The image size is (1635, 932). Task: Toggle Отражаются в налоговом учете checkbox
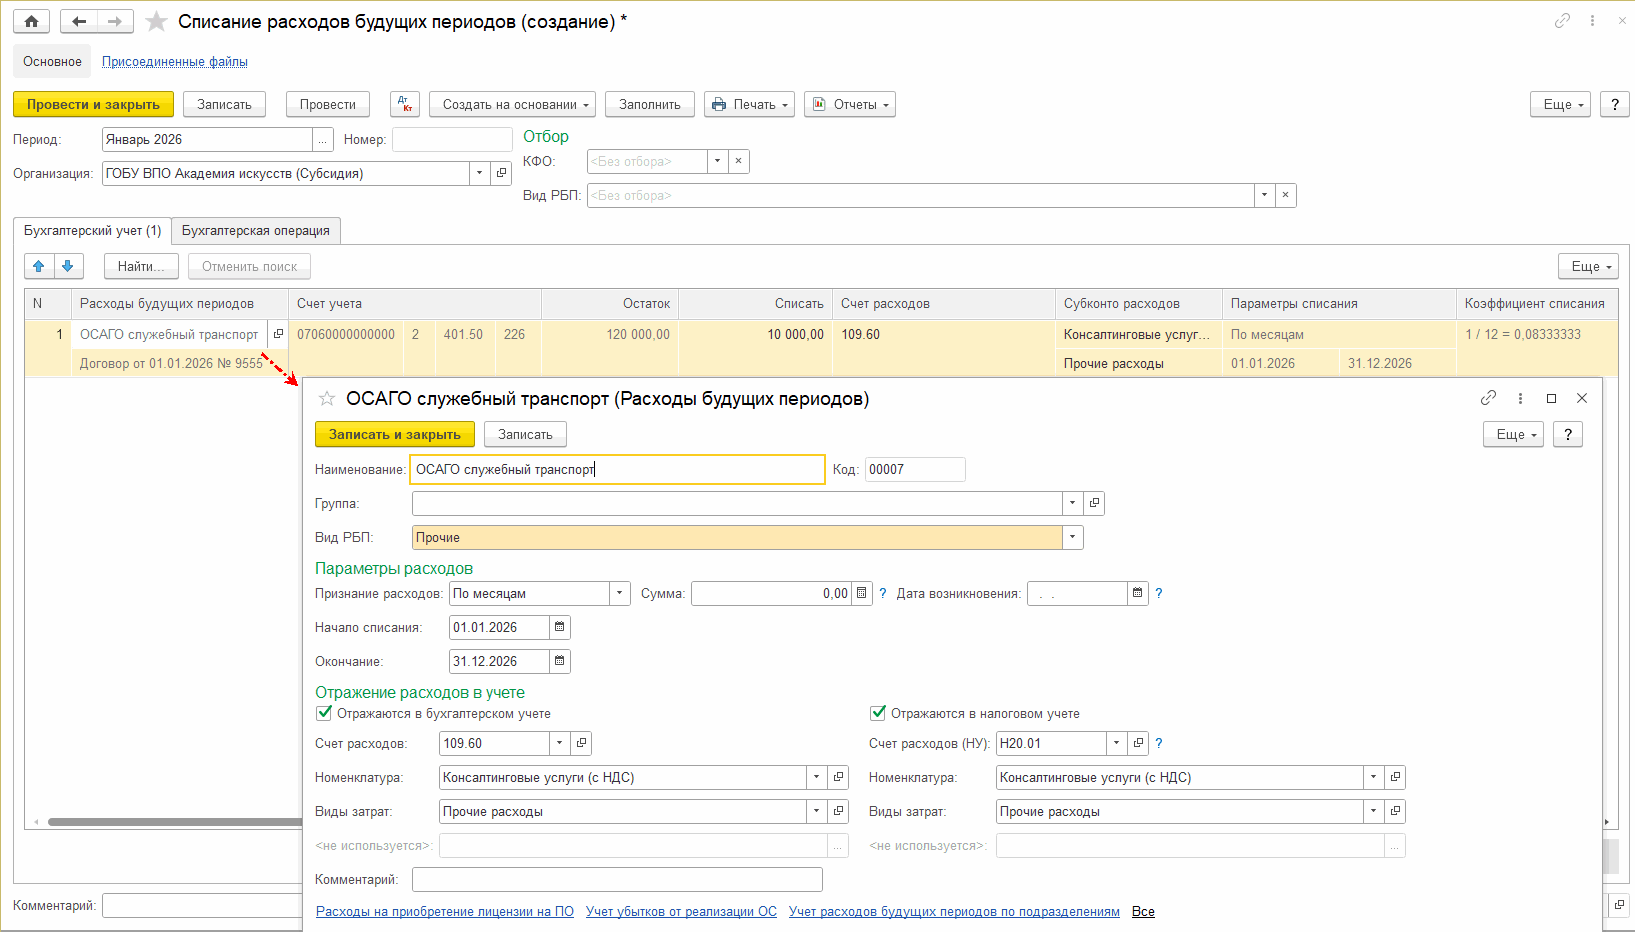[x=878, y=713]
